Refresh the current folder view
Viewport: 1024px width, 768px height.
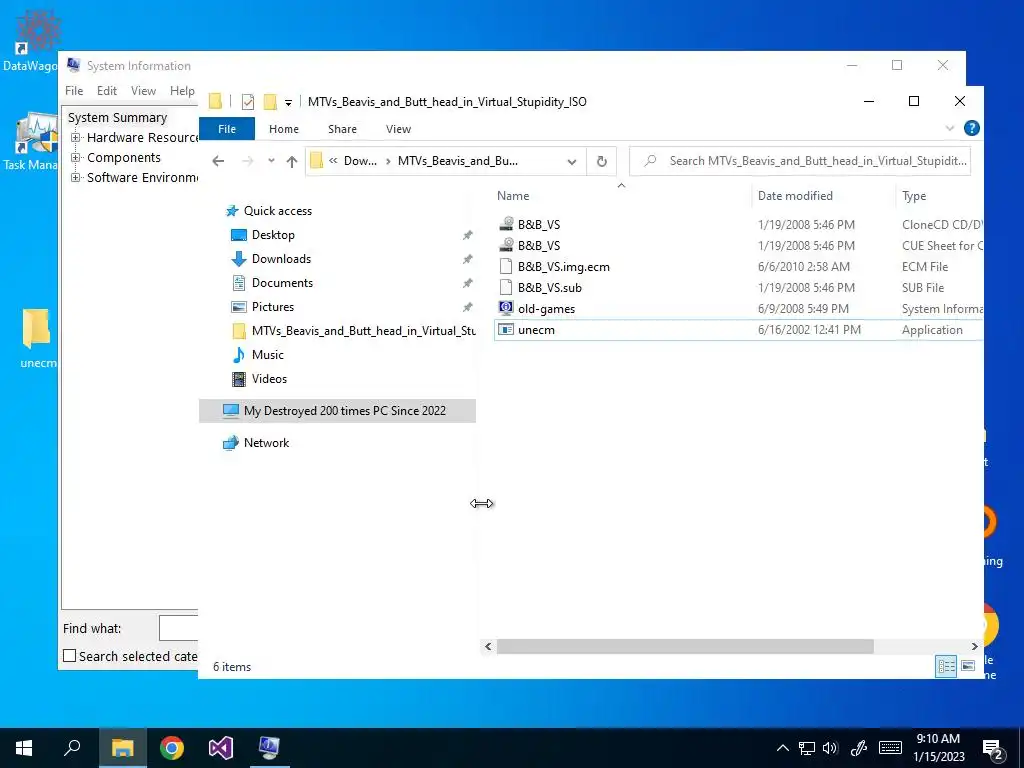601,161
